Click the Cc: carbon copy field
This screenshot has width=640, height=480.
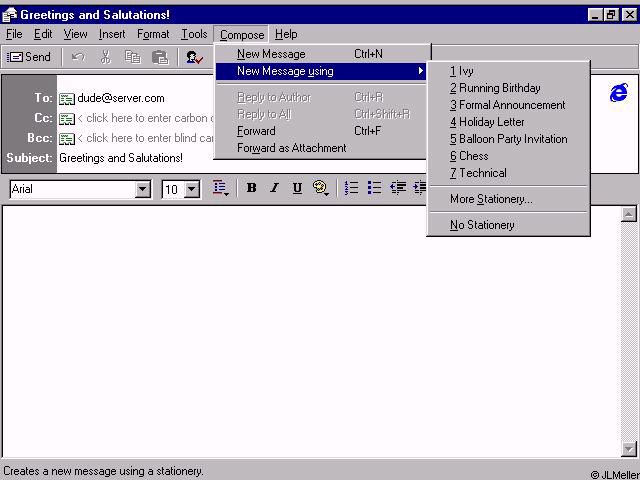point(145,118)
